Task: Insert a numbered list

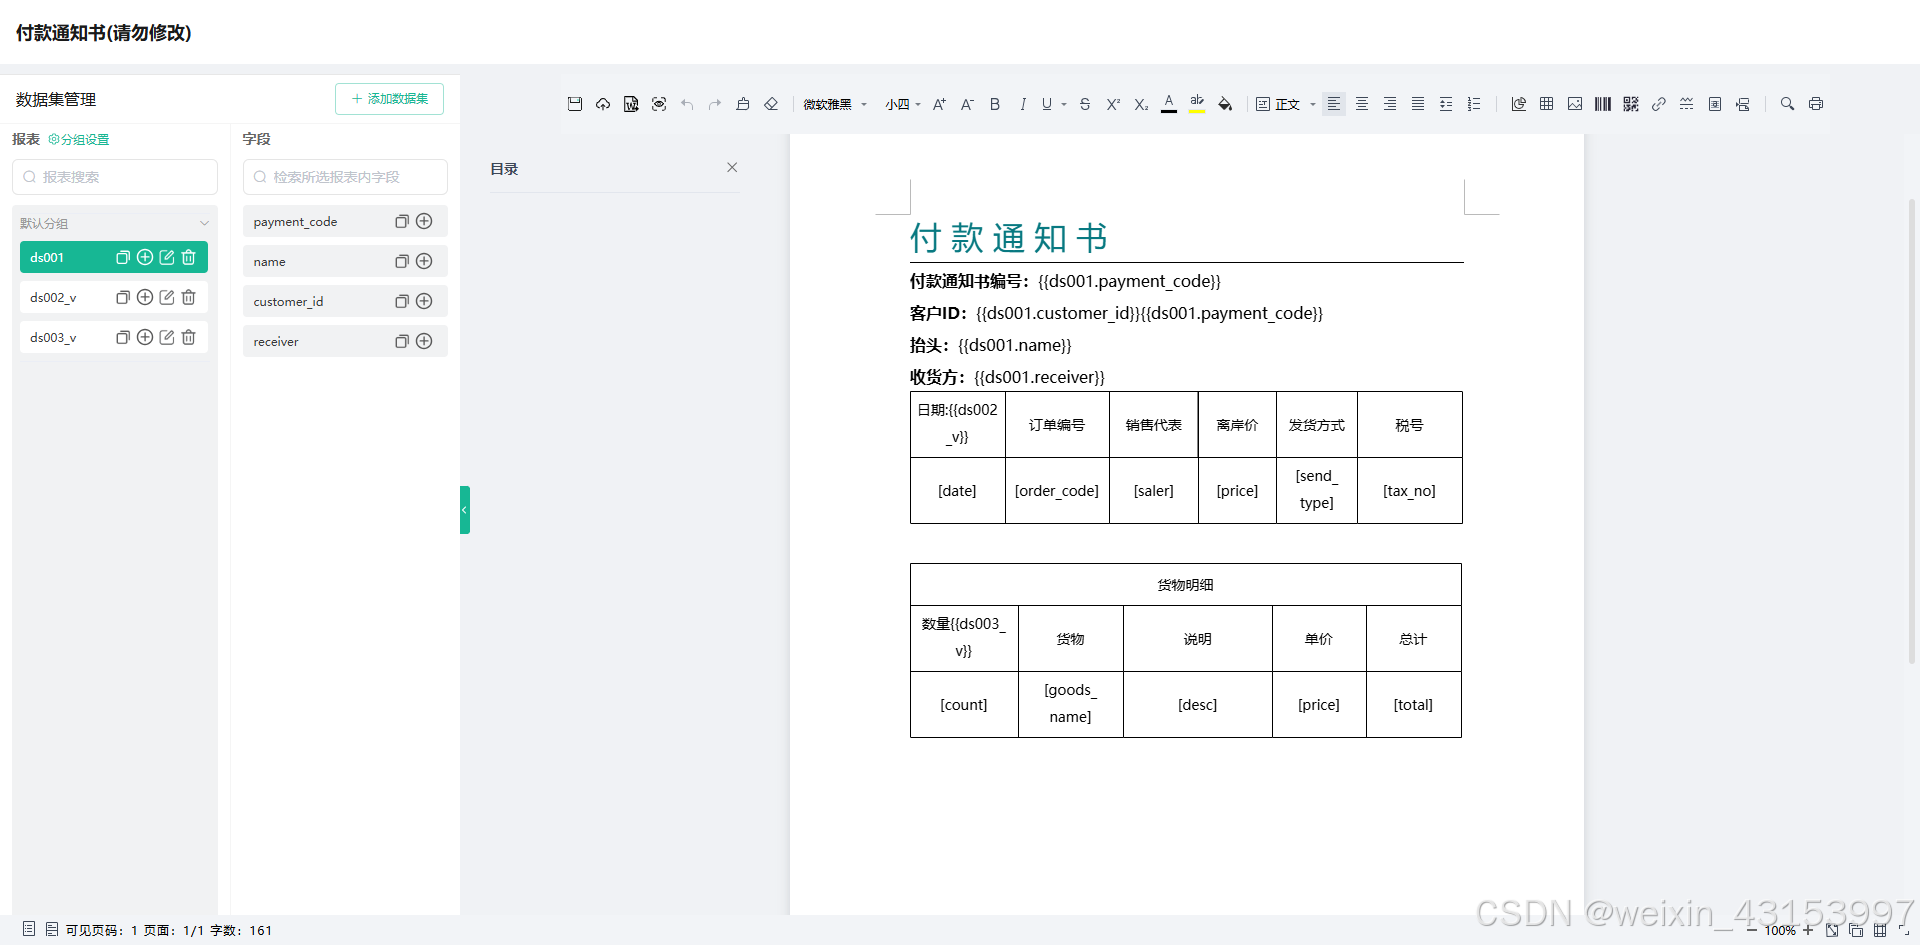Action: click(x=1474, y=104)
